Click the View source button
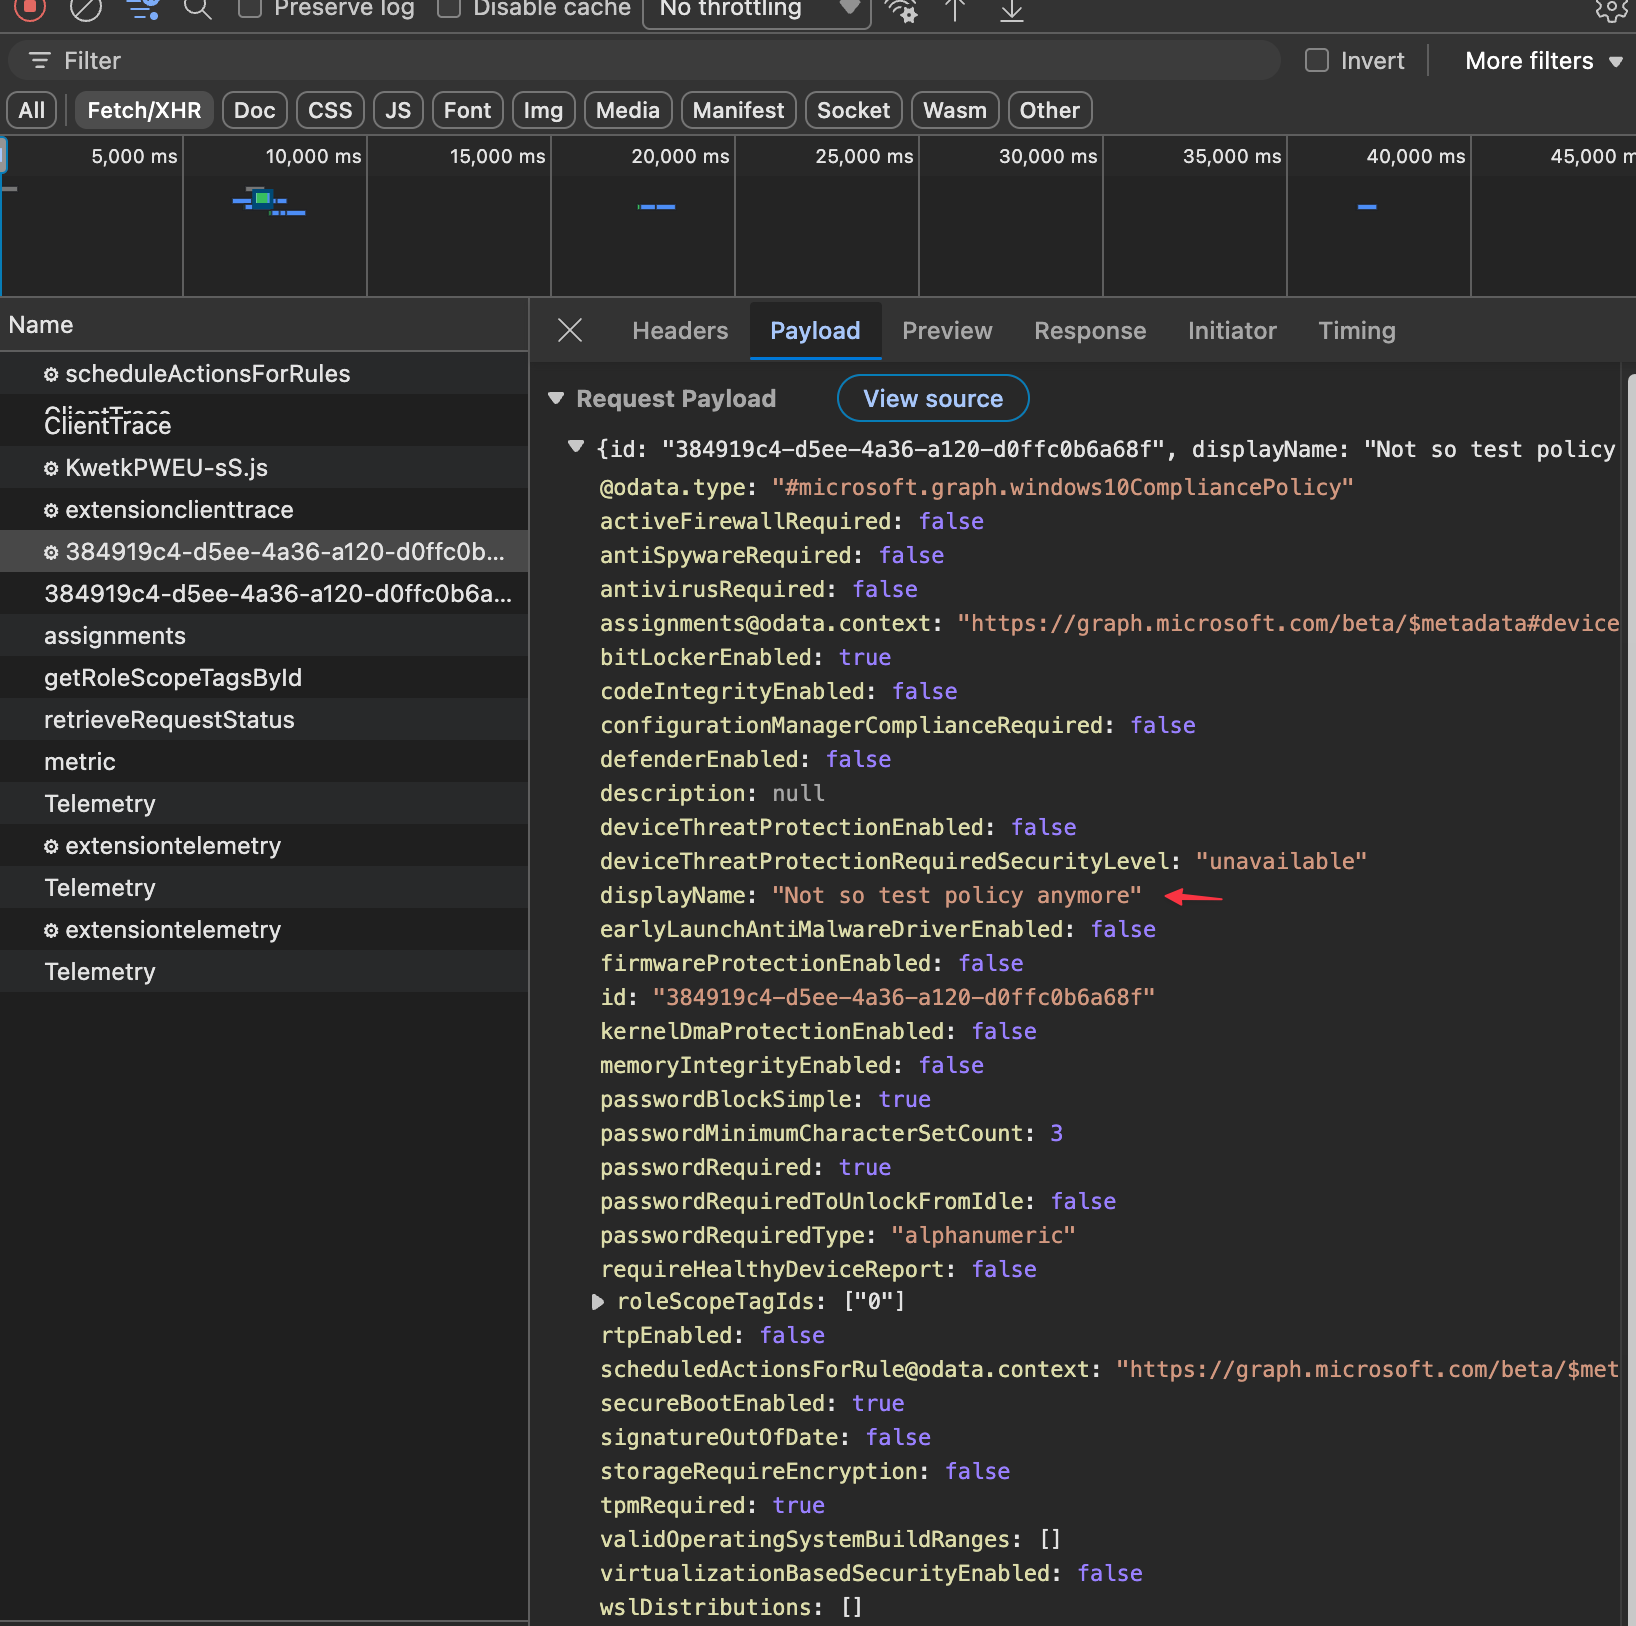The image size is (1636, 1626). click(x=932, y=399)
